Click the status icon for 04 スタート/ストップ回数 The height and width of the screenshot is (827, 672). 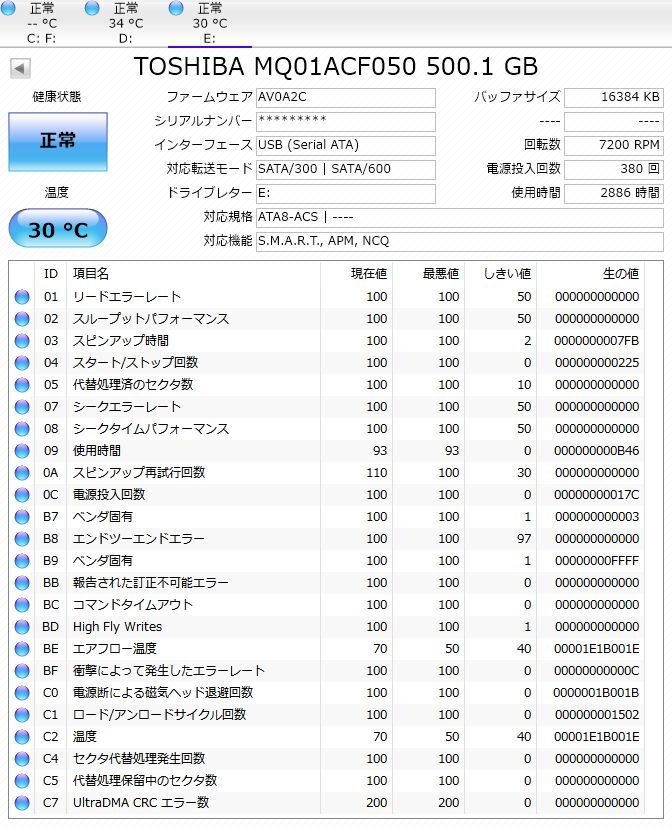[x=22, y=363]
